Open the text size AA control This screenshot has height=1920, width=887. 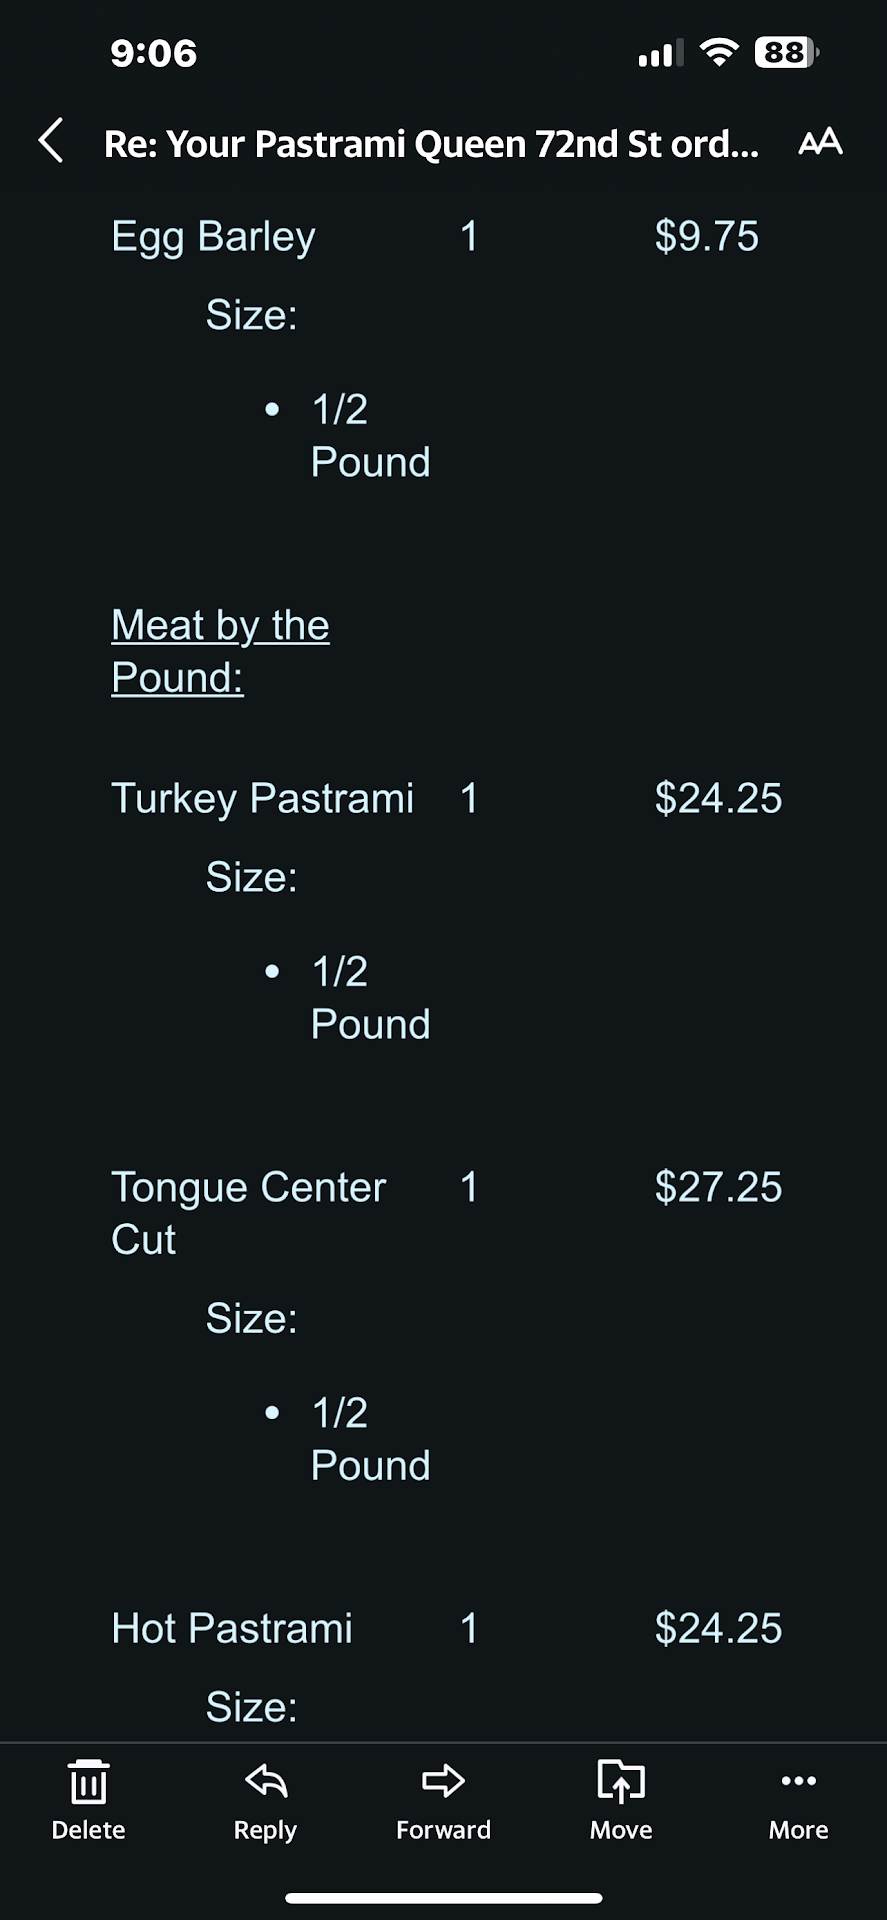pos(820,142)
